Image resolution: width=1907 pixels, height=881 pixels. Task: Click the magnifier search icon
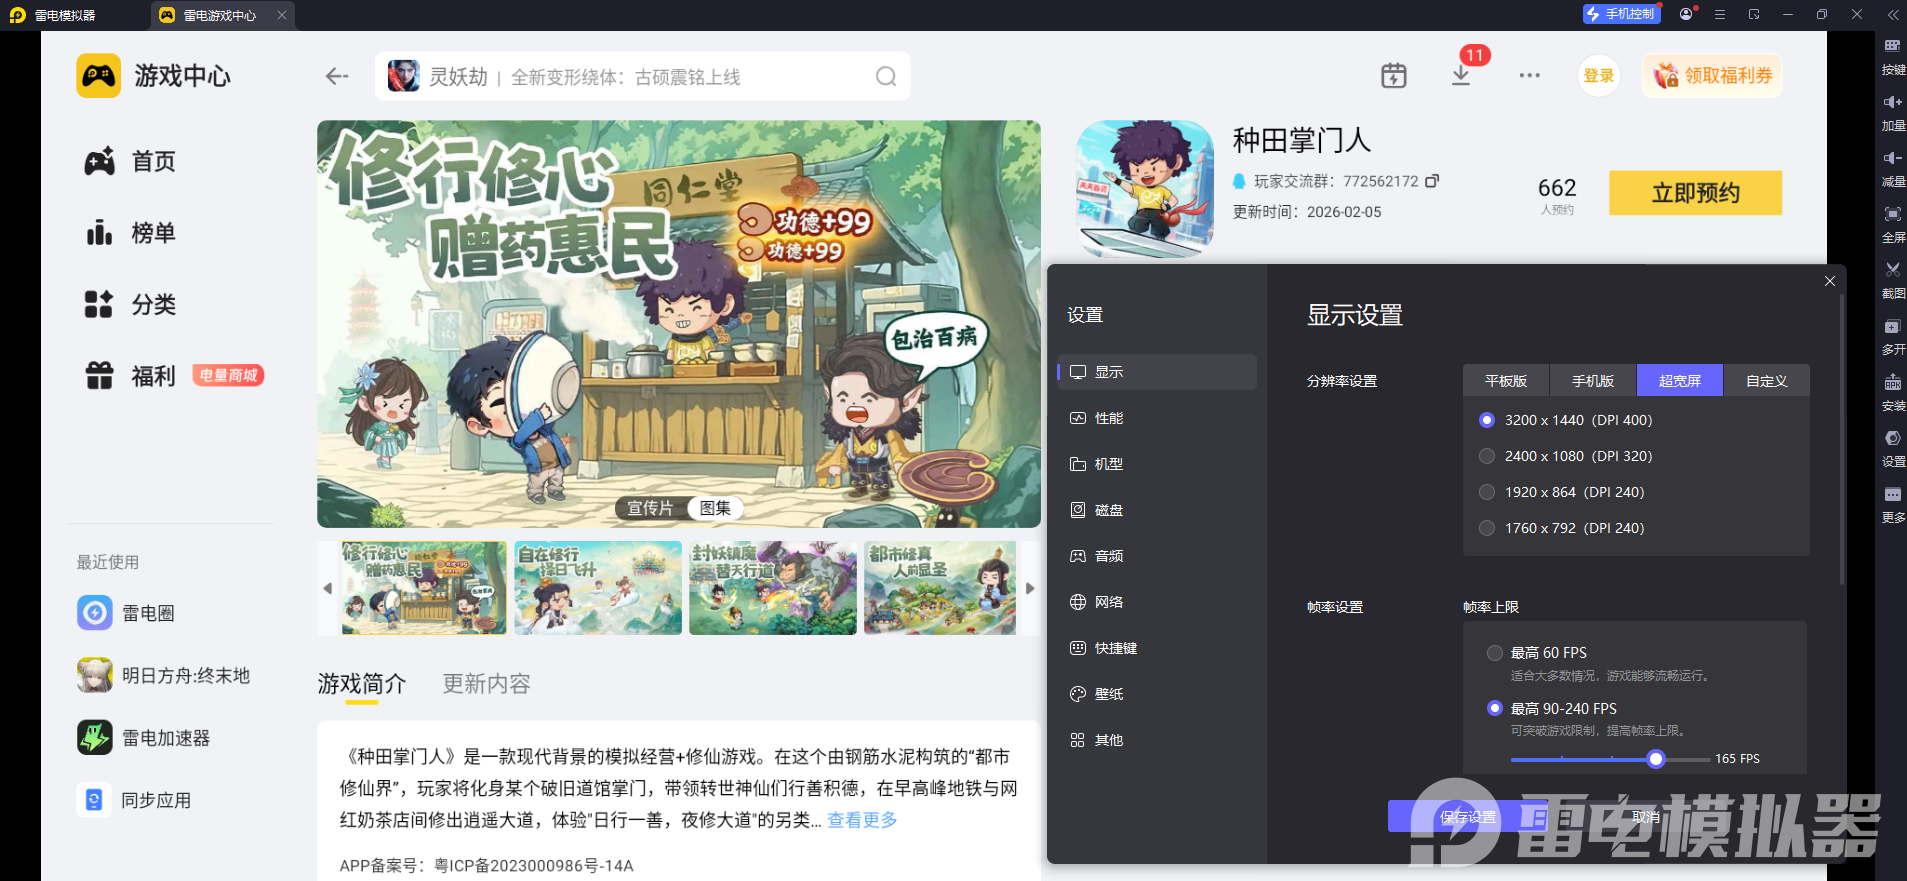pyautogui.click(x=886, y=77)
